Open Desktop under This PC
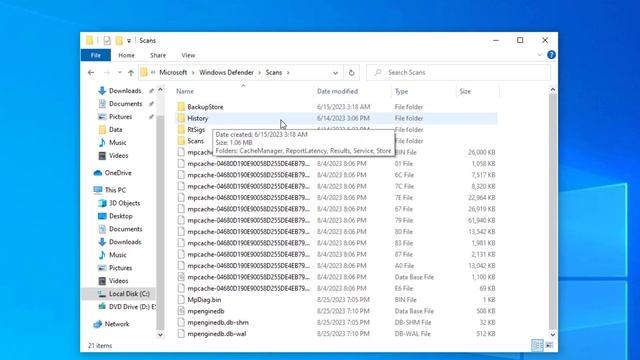The height and width of the screenshot is (360, 640). coord(120,216)
